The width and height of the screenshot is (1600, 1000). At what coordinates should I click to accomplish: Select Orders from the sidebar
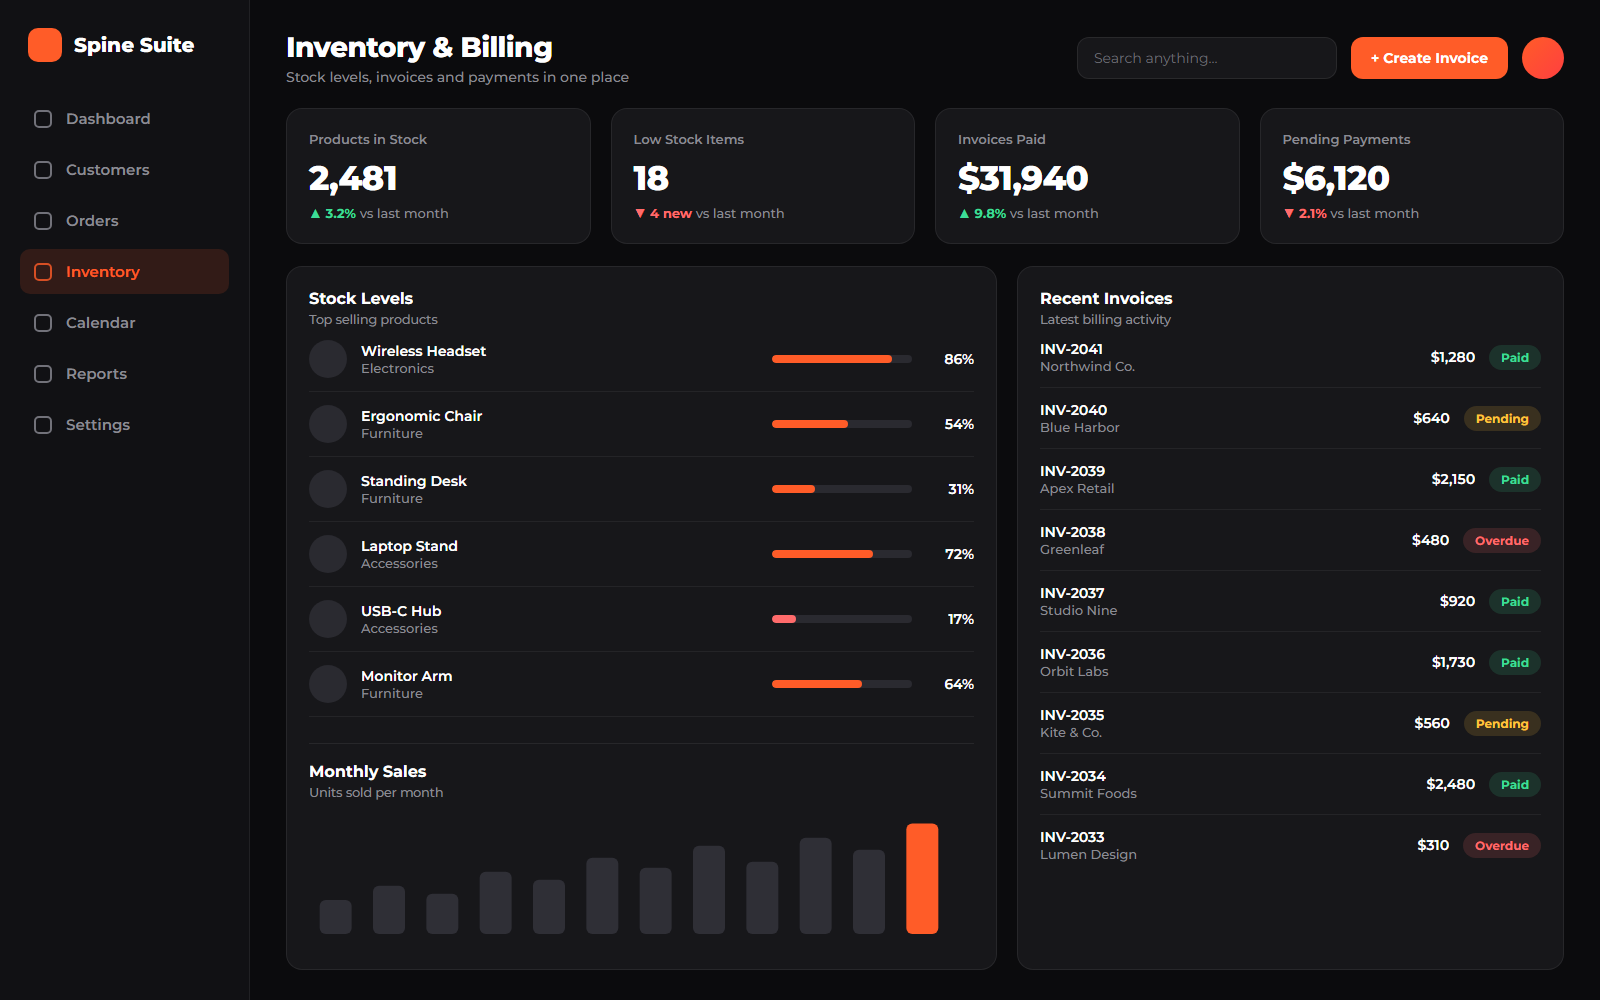(124, 221)
